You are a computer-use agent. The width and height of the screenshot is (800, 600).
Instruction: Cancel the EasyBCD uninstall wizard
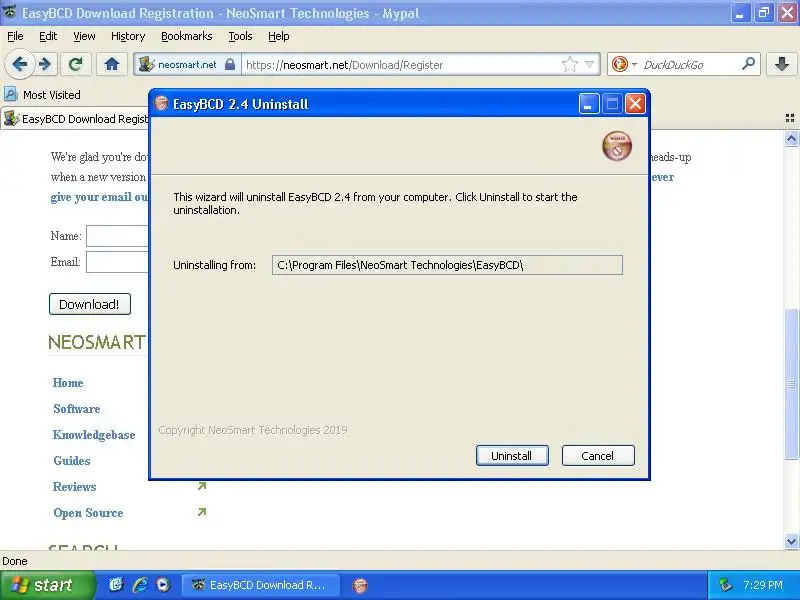coord(598,456)
